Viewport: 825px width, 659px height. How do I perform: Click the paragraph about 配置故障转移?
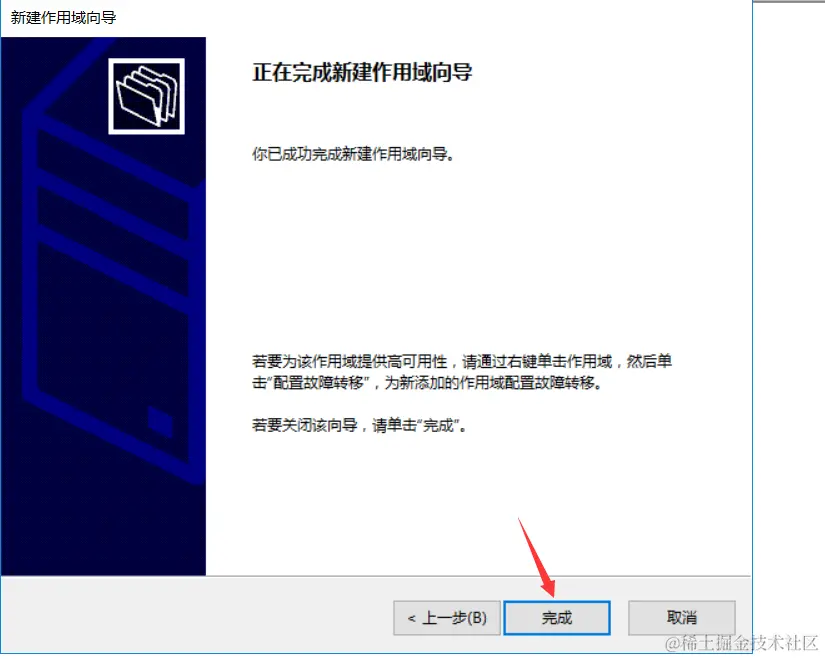point(462,372)
